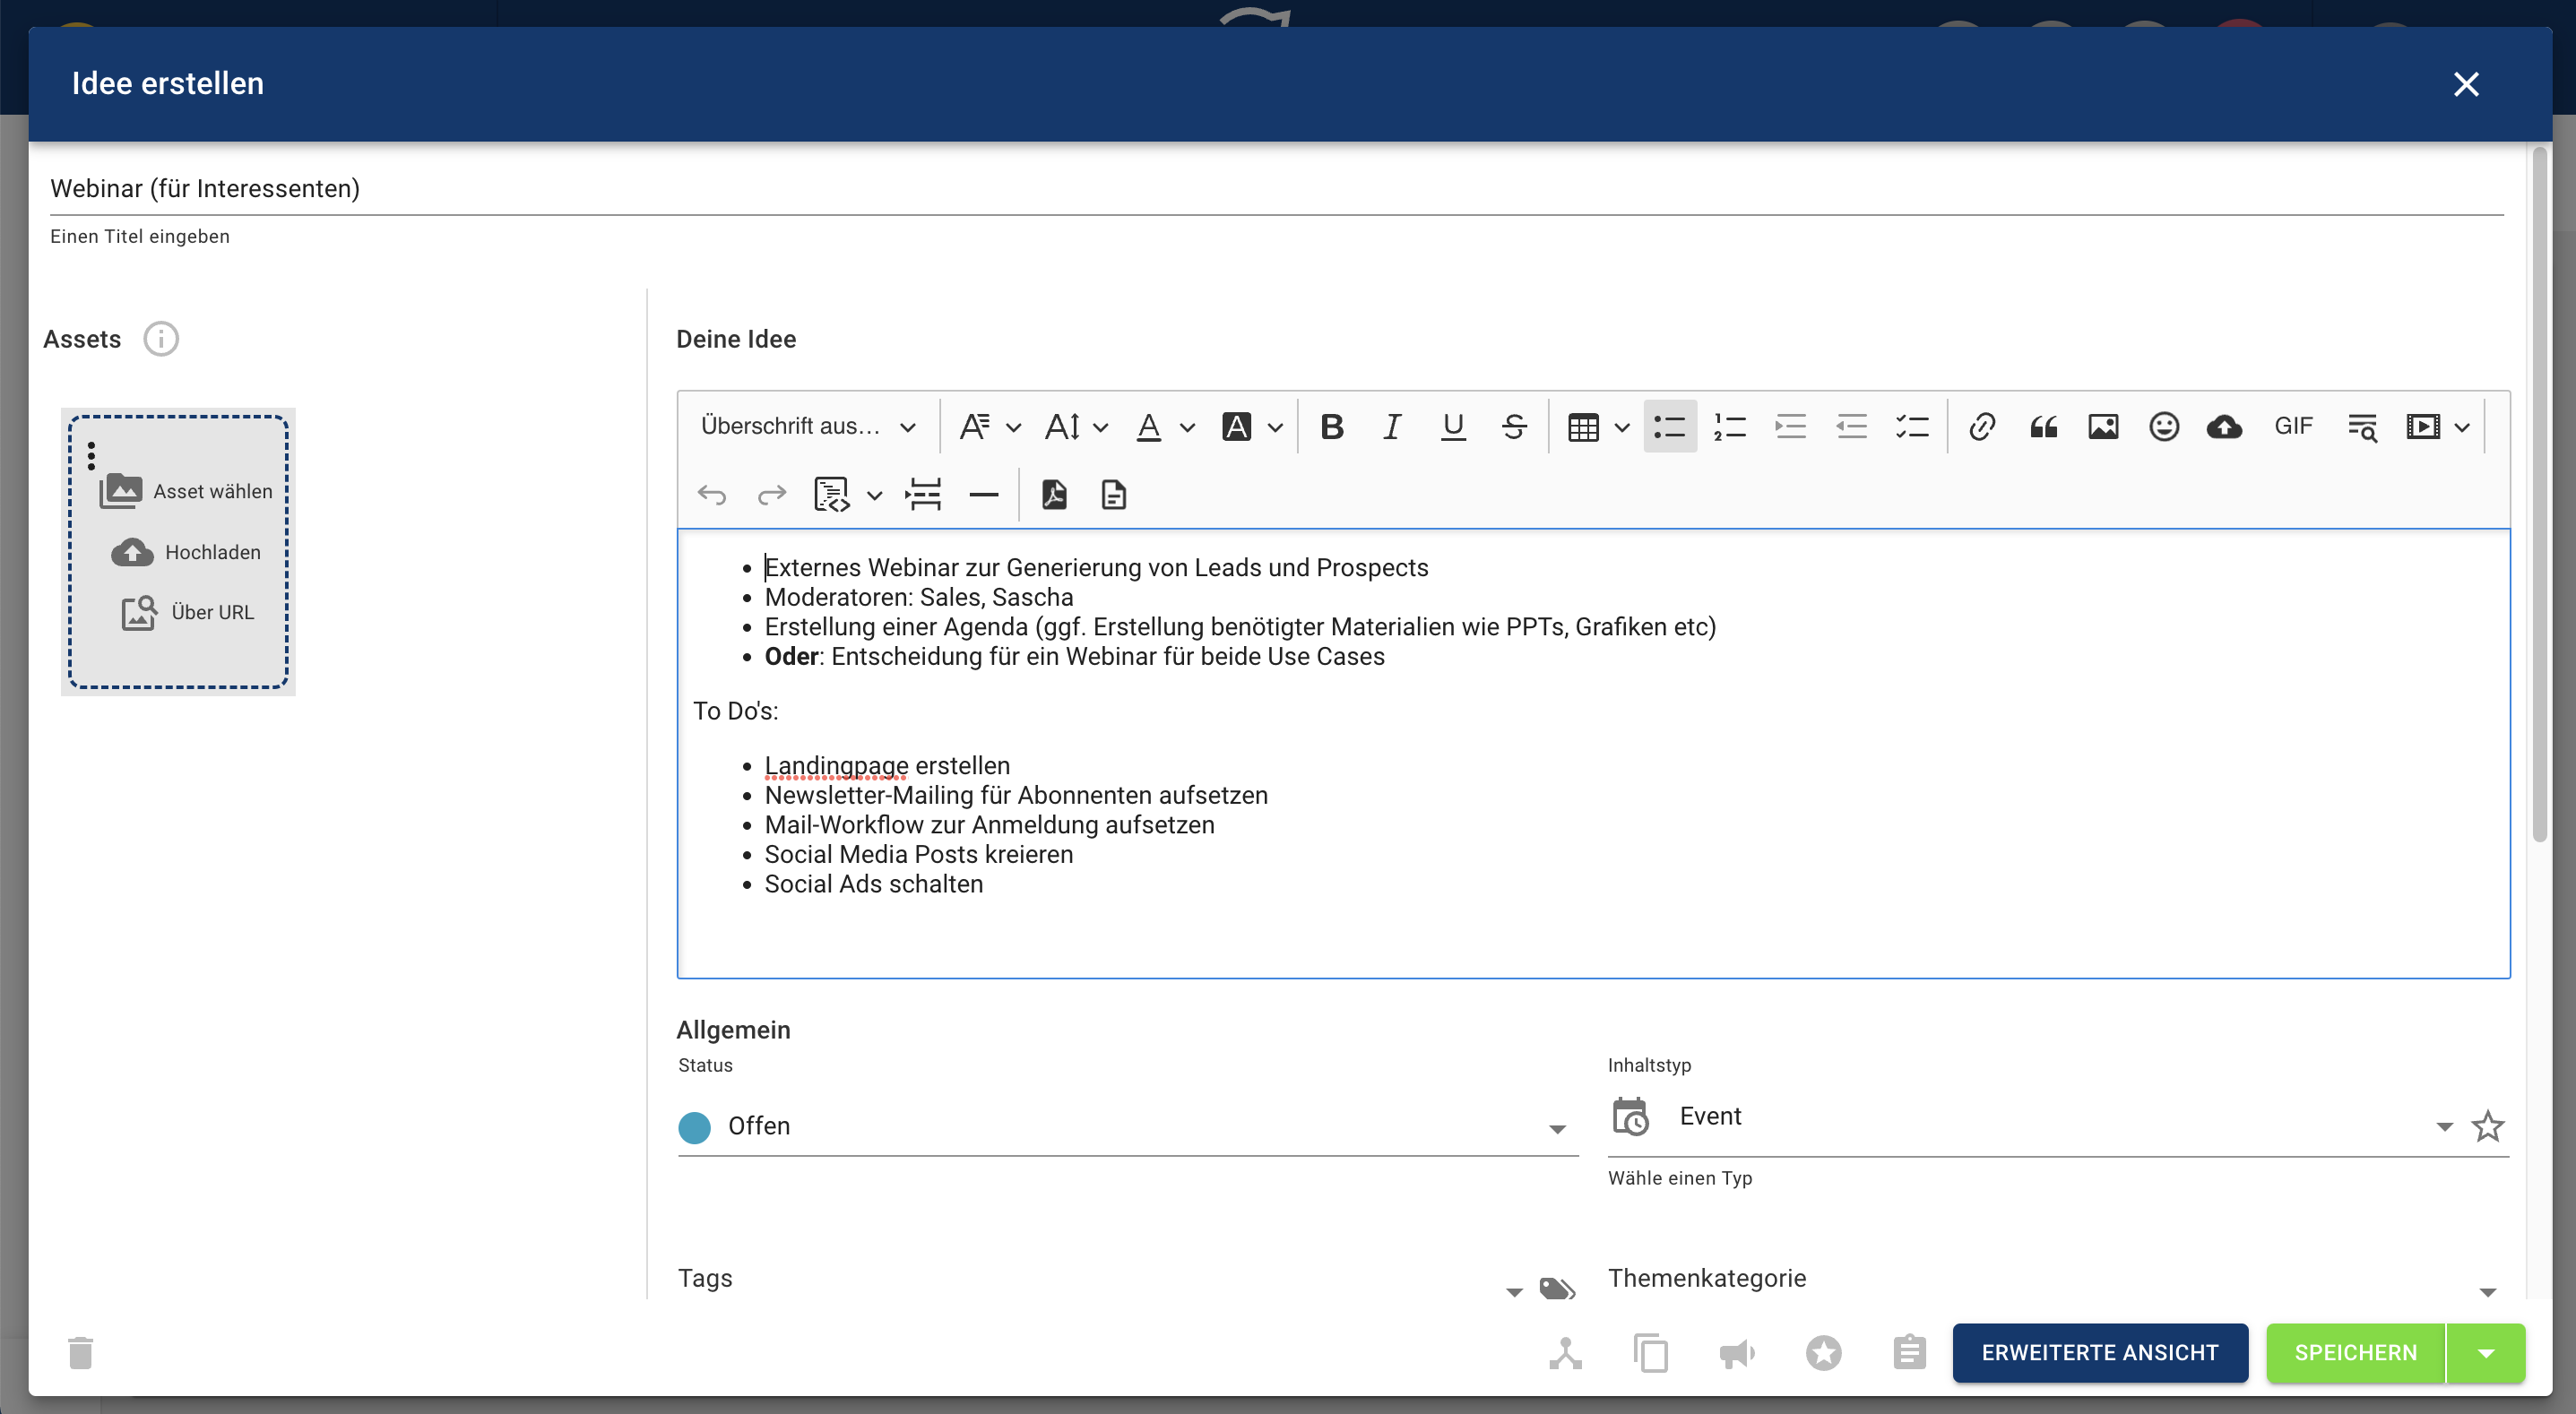Click the source template icon
Viewport: 2576px width, 1414px height.
(x=832, y=495)
